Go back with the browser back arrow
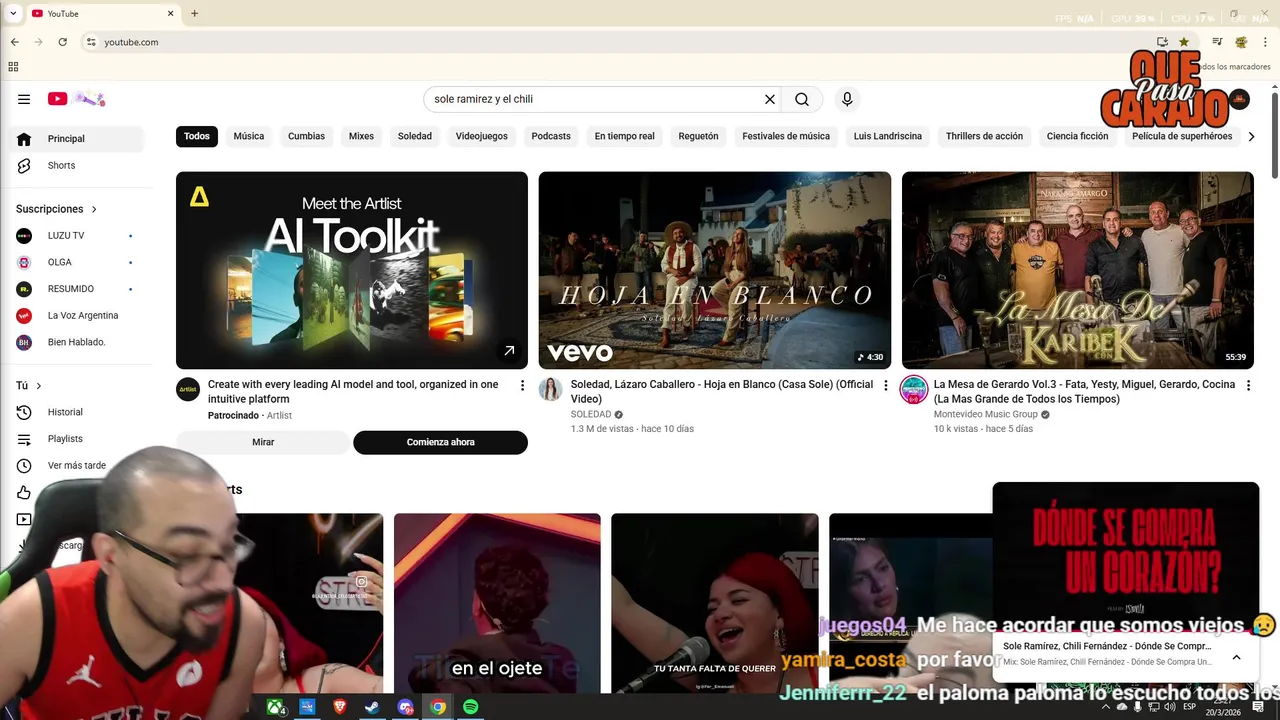 coord(15,42)
